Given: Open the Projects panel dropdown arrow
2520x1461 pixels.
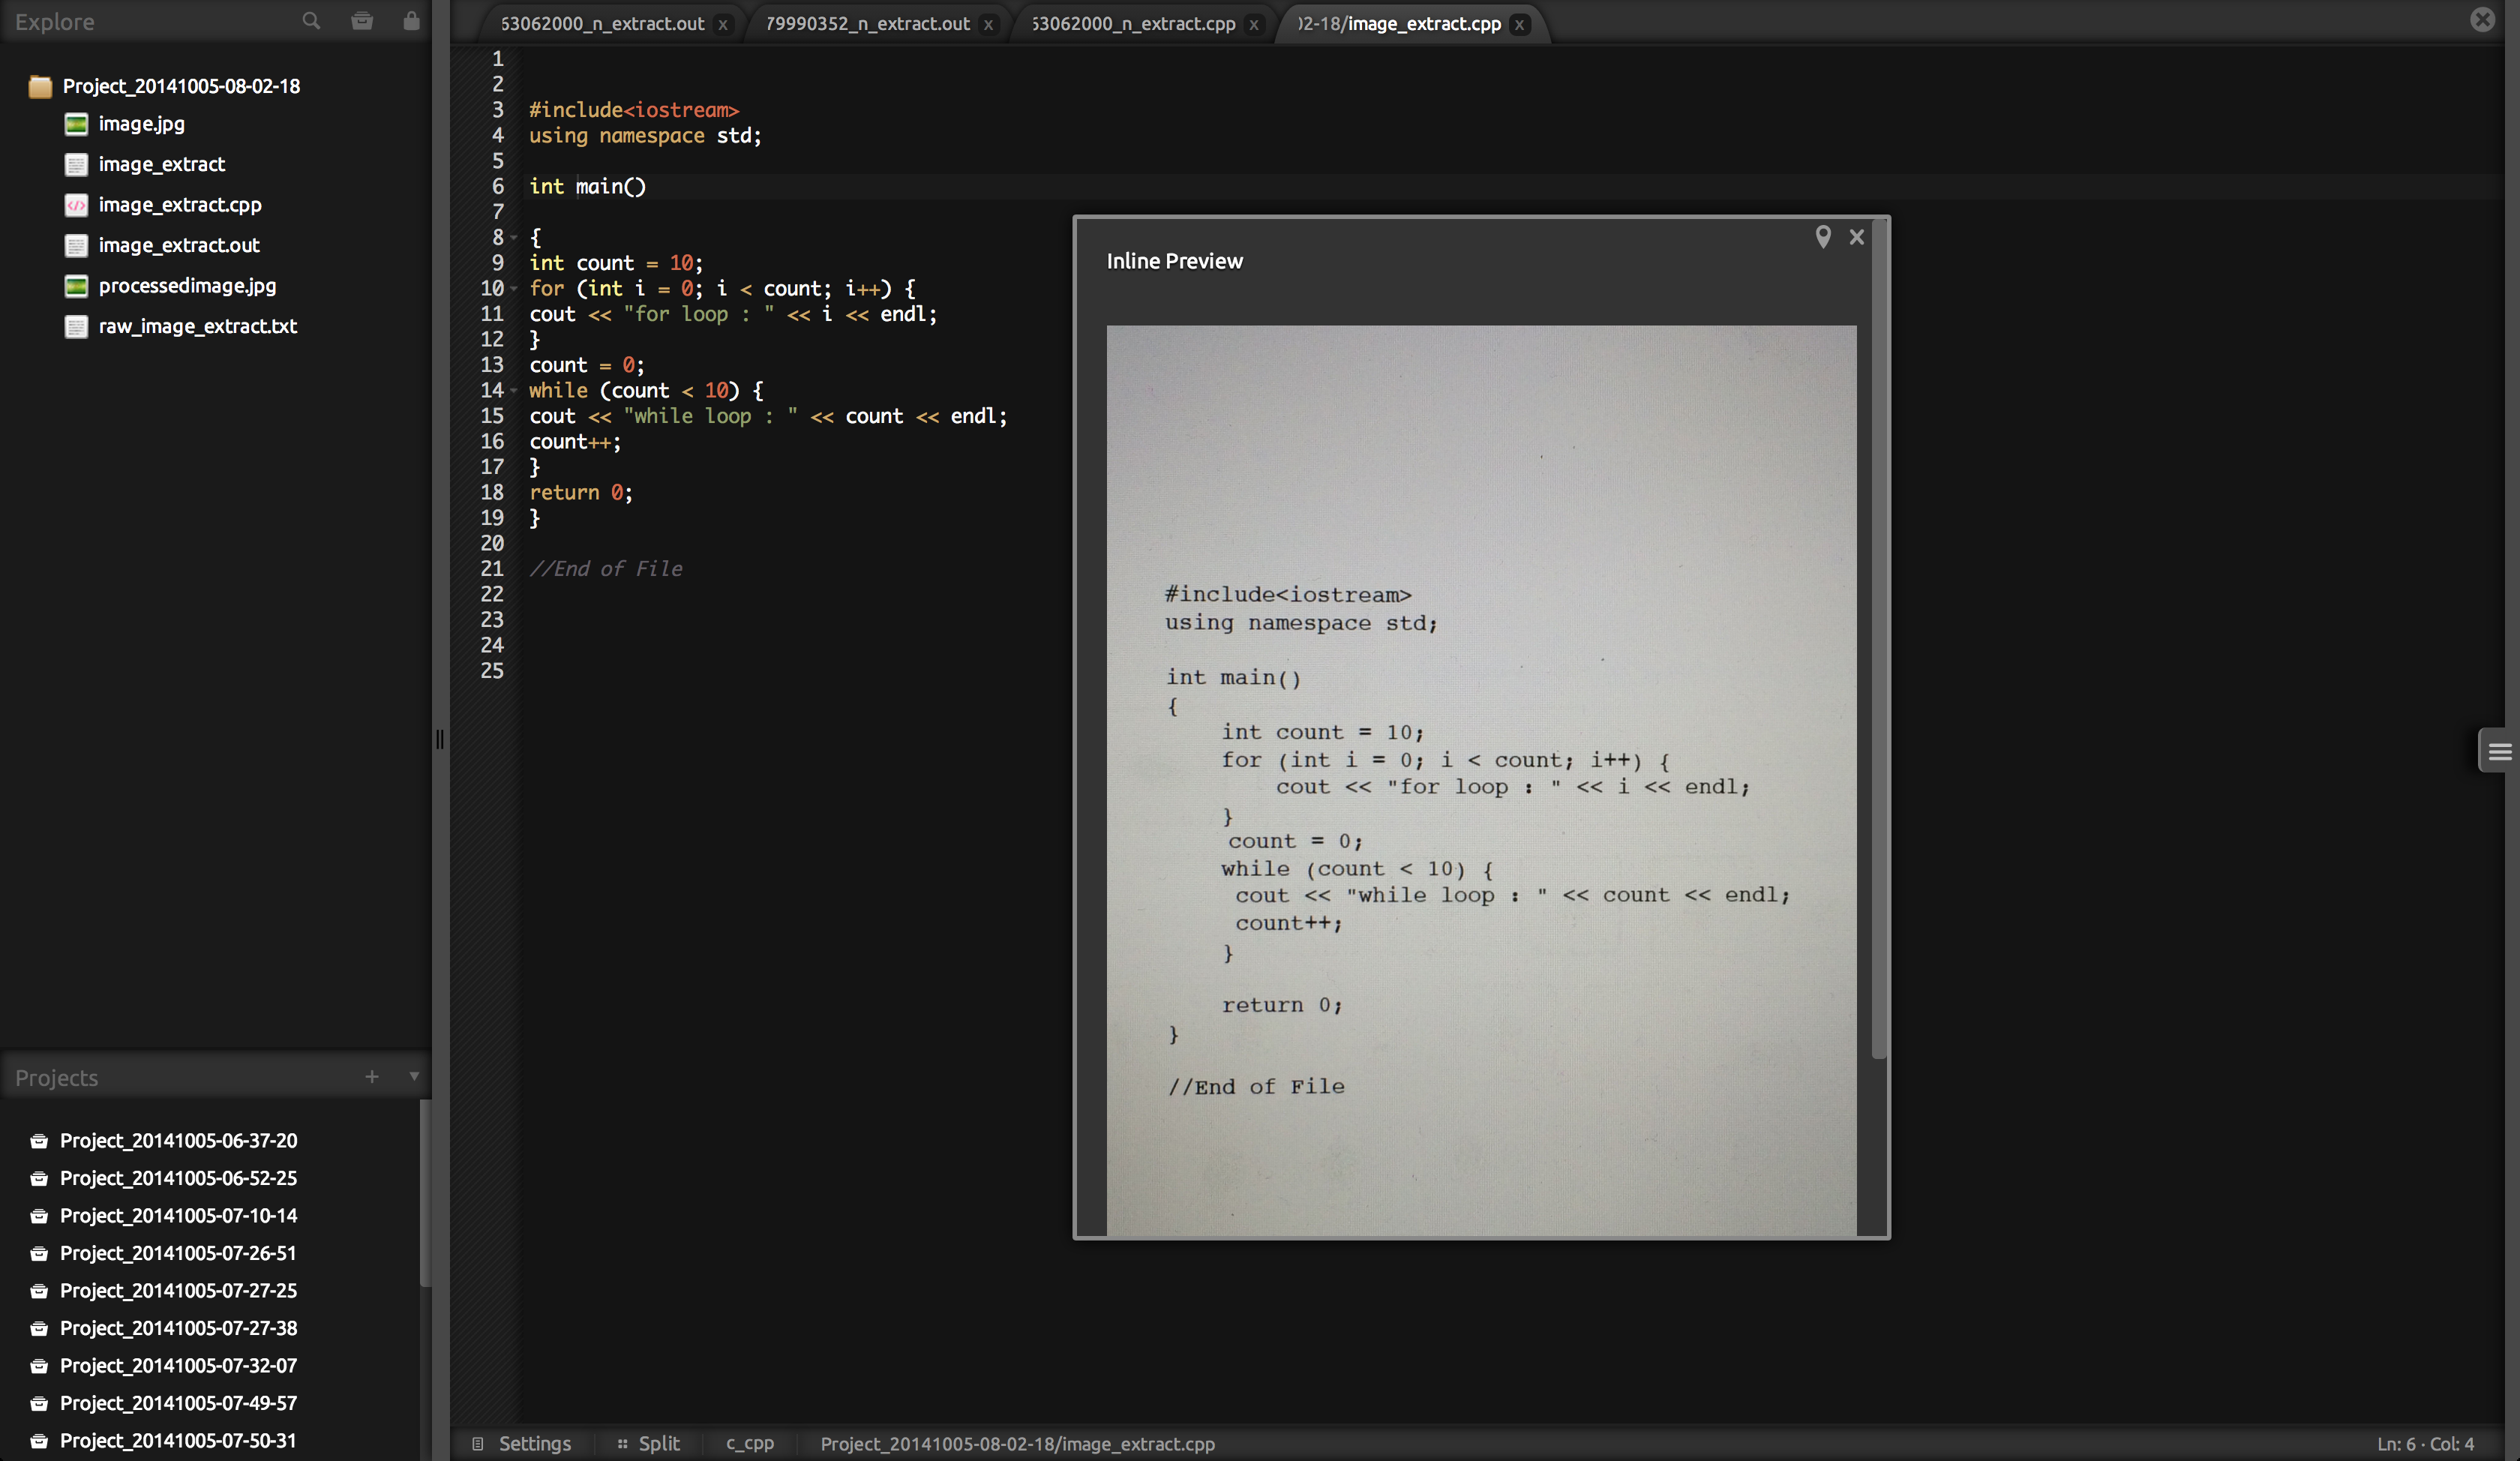Looking at the screenshot, I should 414,1077.
